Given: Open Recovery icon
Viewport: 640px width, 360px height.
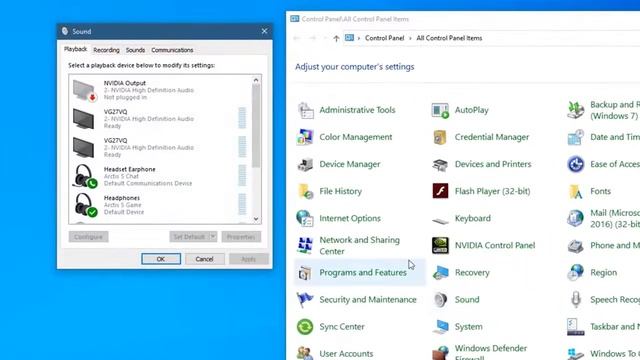Looking at the screenshot, I should click(x=440, y=272).
